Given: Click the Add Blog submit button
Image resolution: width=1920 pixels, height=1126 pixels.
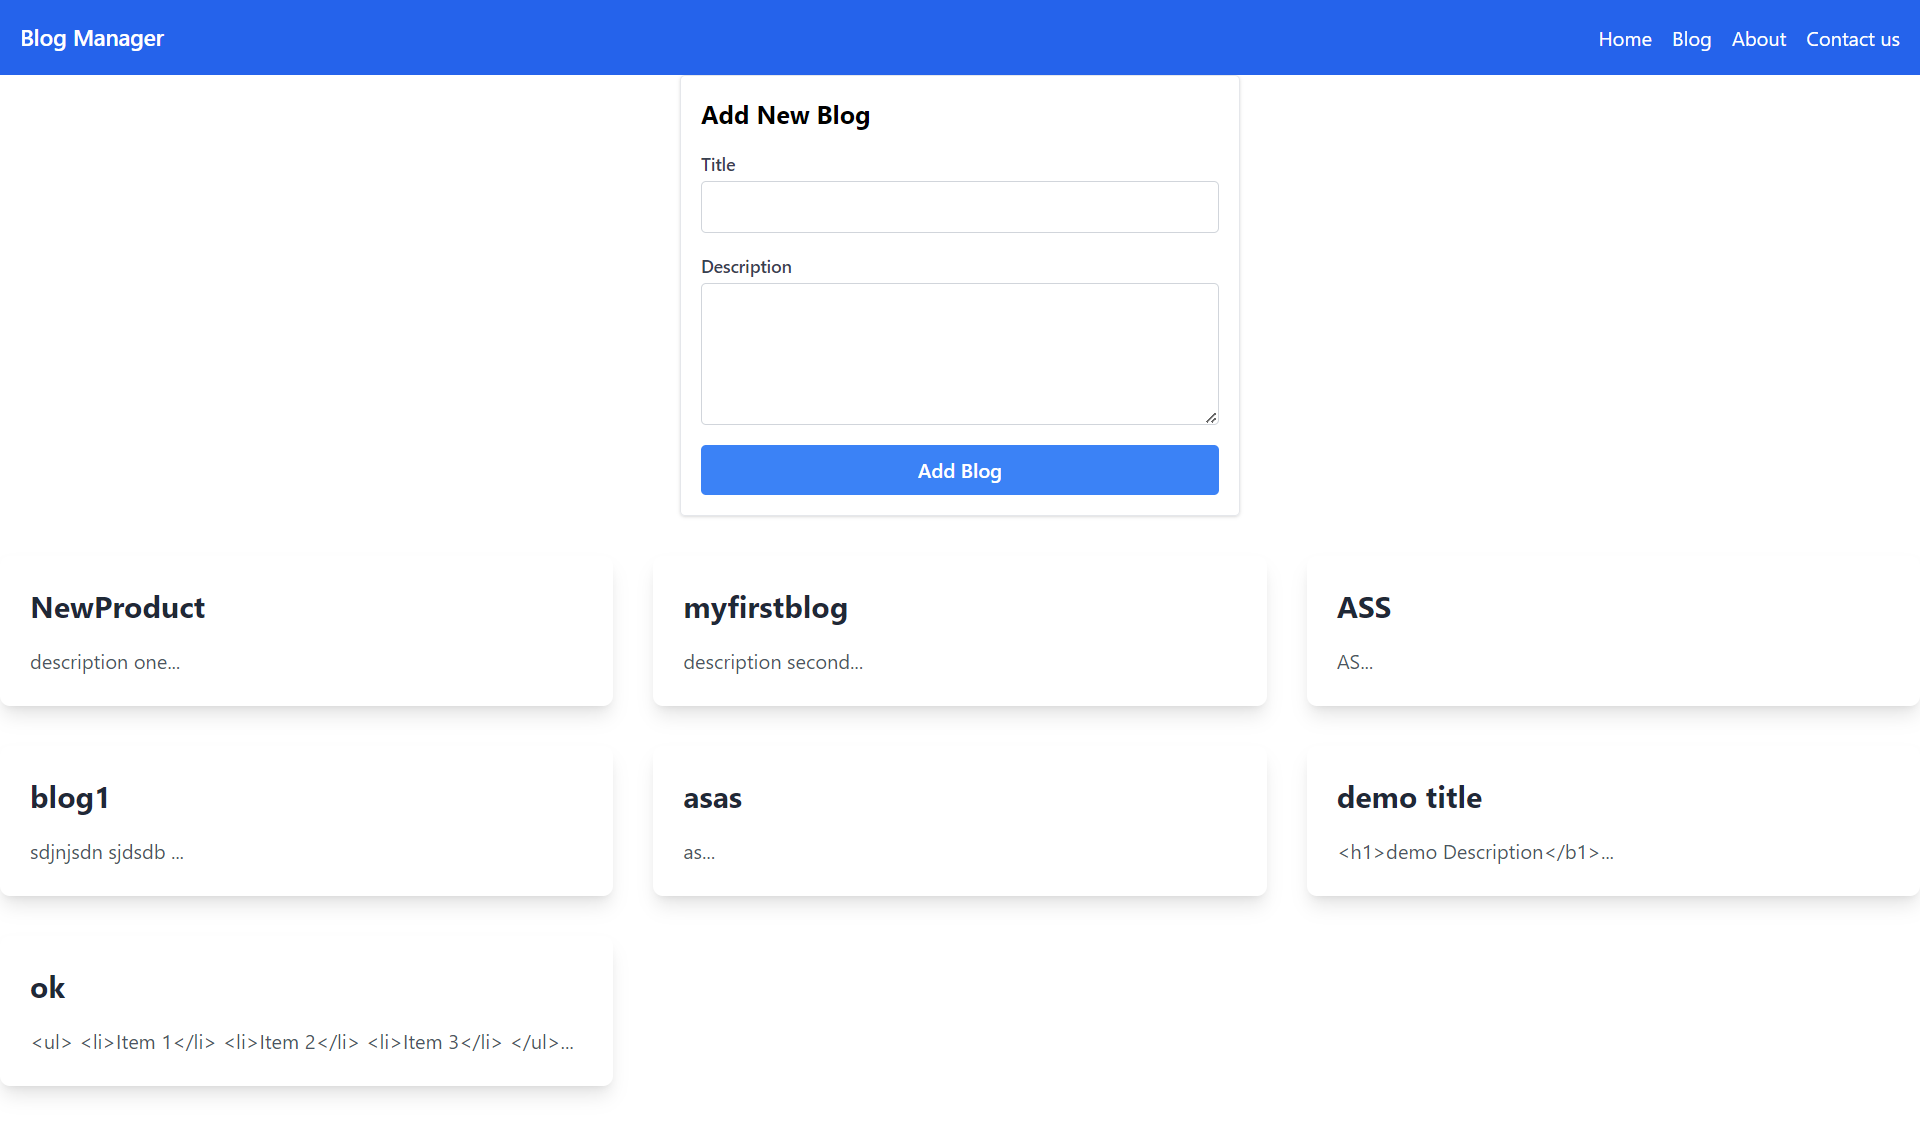Looking at the screenshot, I should coord(959,469).
